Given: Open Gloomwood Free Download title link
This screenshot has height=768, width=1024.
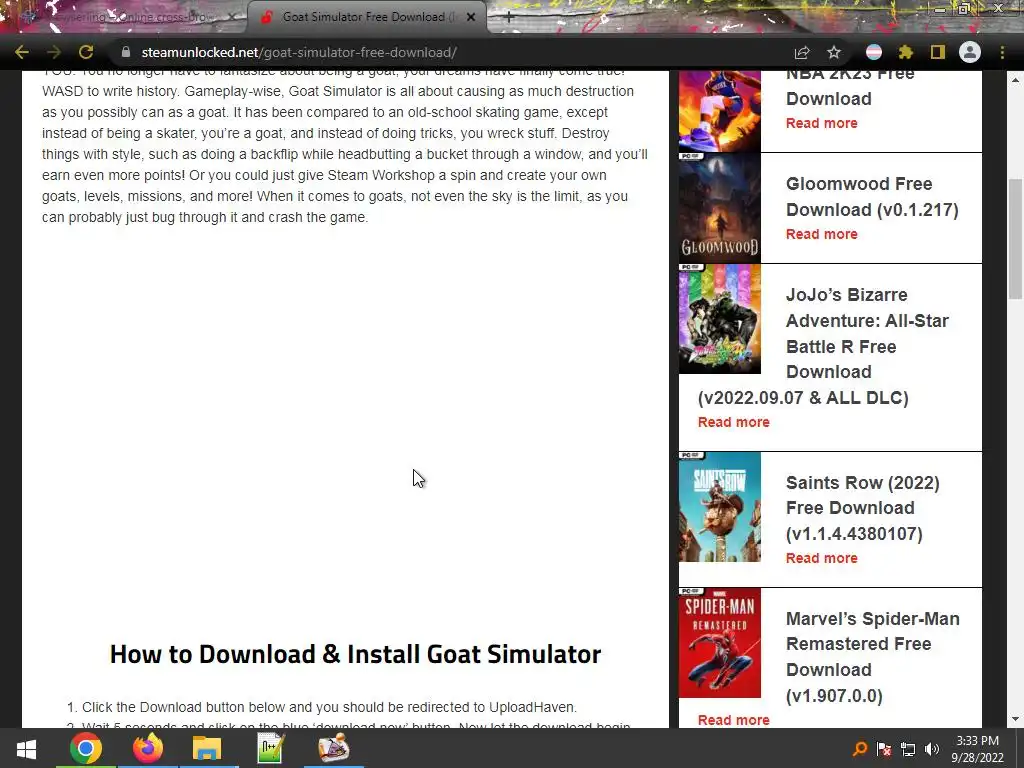Looking at the screenshot, I should (872, 197).
